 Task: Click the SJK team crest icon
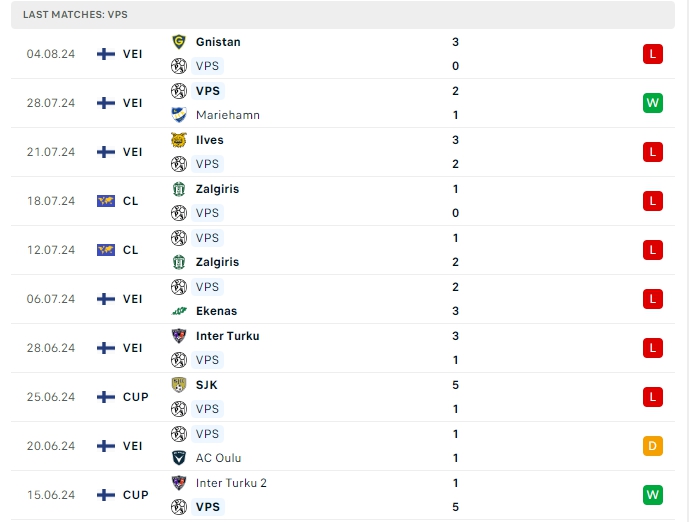pos(179,385)
